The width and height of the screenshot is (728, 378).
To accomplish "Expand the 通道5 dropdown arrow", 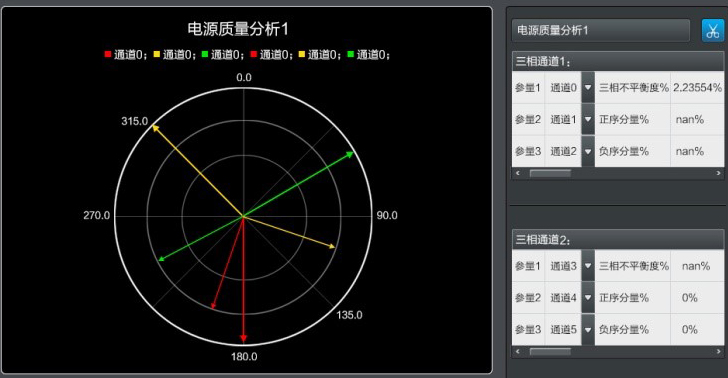I will coord(588,330).
